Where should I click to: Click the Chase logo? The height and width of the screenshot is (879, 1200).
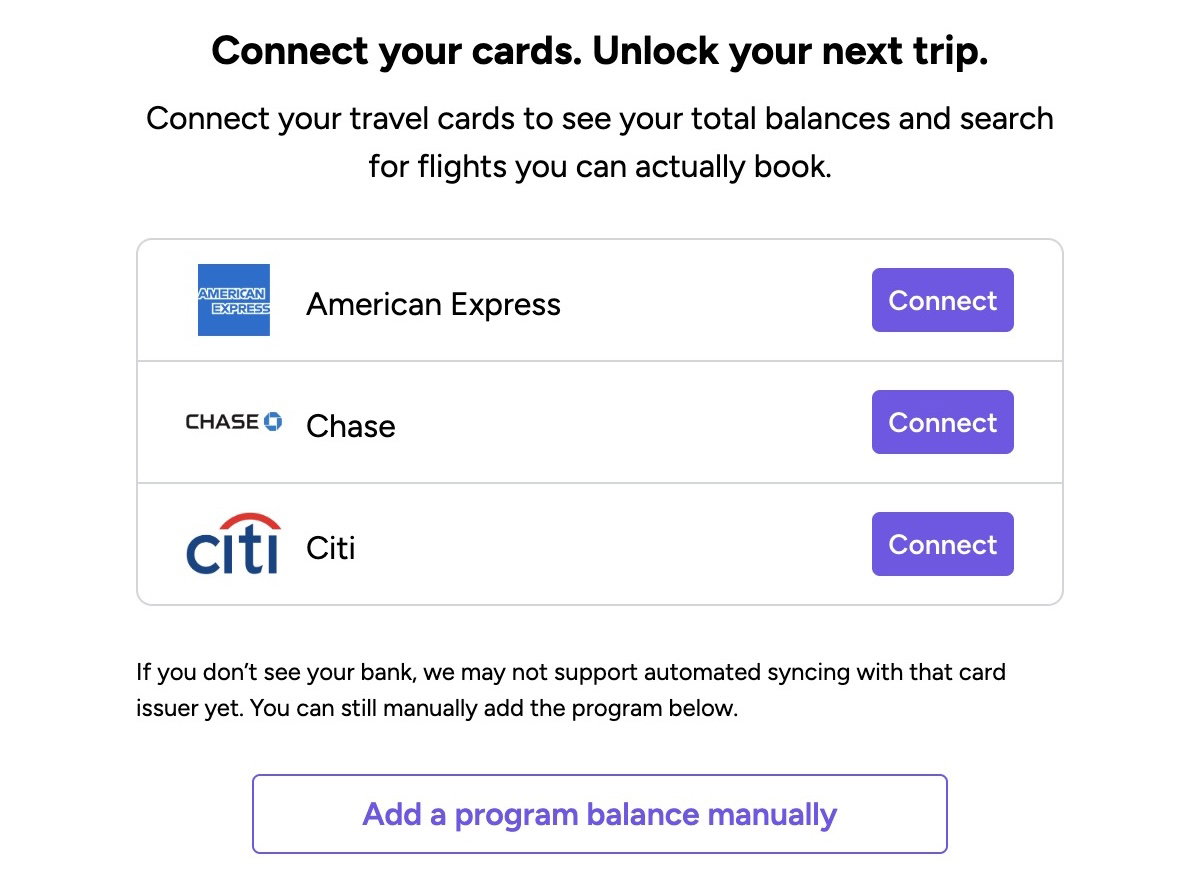[x=234, y=422]
